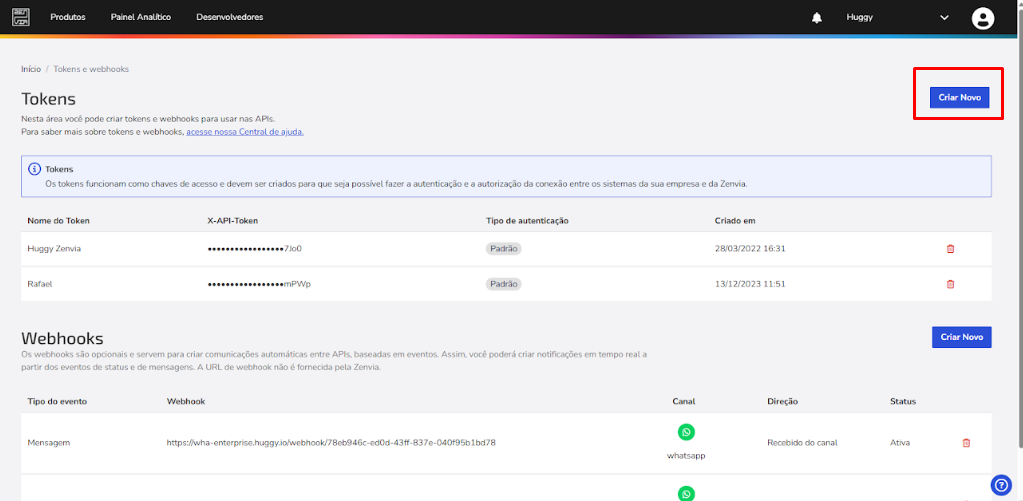Click the Tokens page heading
Screen dimensions: 1023x501
(49, 99)
